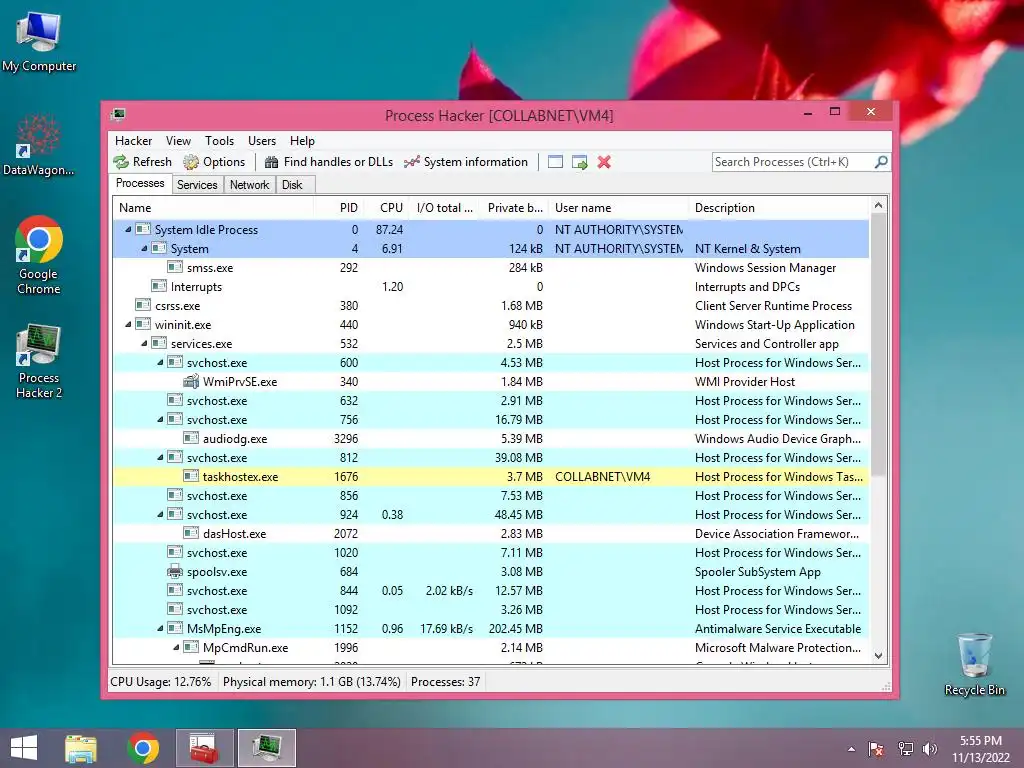Click the smss.exe process icon
Screen dimensions: 1024x768
pos(175,267)
